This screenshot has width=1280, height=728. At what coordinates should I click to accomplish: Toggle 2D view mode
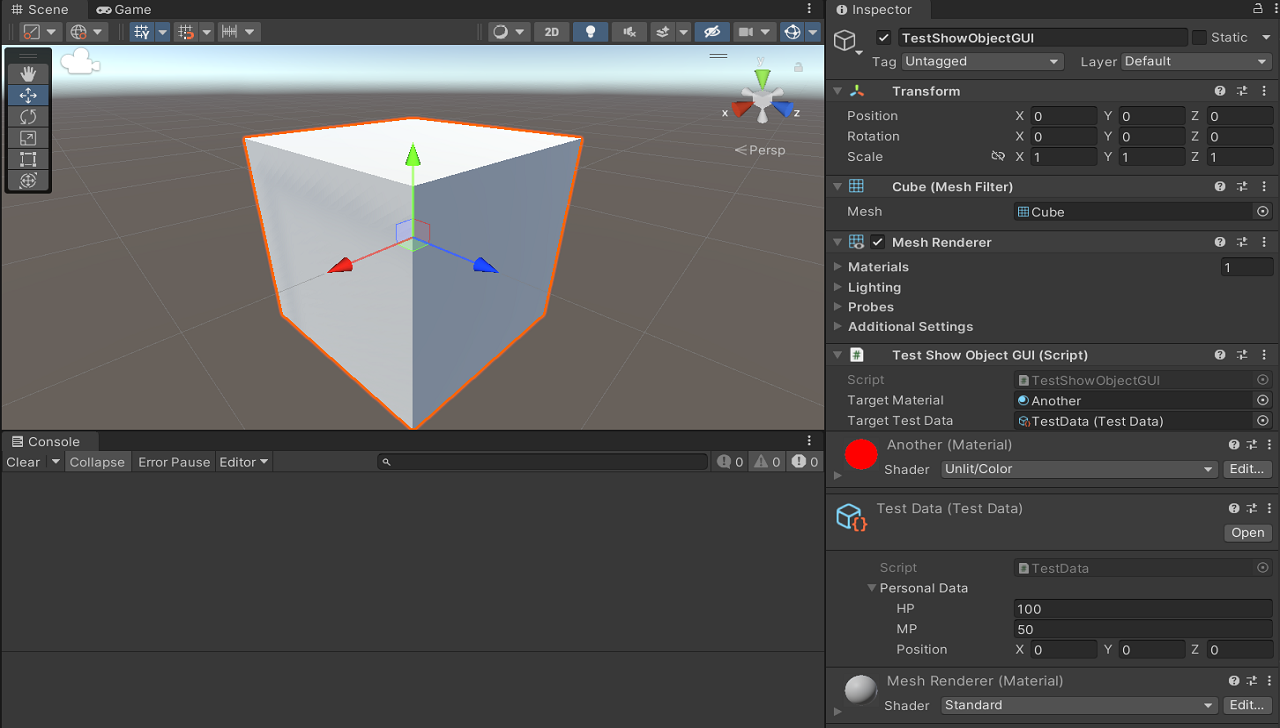(x=551, y=32)
